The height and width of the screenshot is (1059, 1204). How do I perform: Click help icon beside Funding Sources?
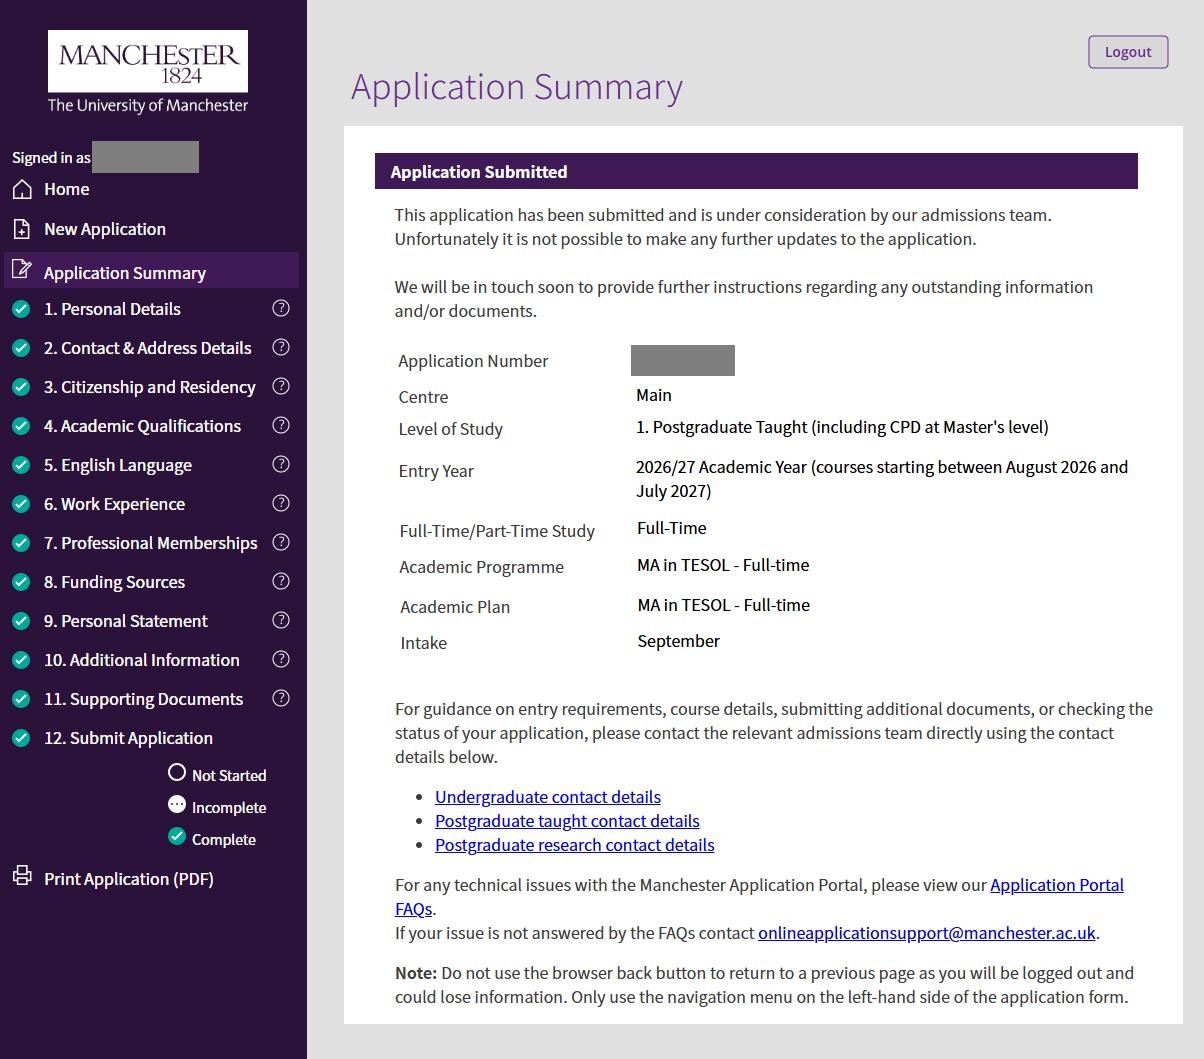pyautogui.click(x=281, y=581)
